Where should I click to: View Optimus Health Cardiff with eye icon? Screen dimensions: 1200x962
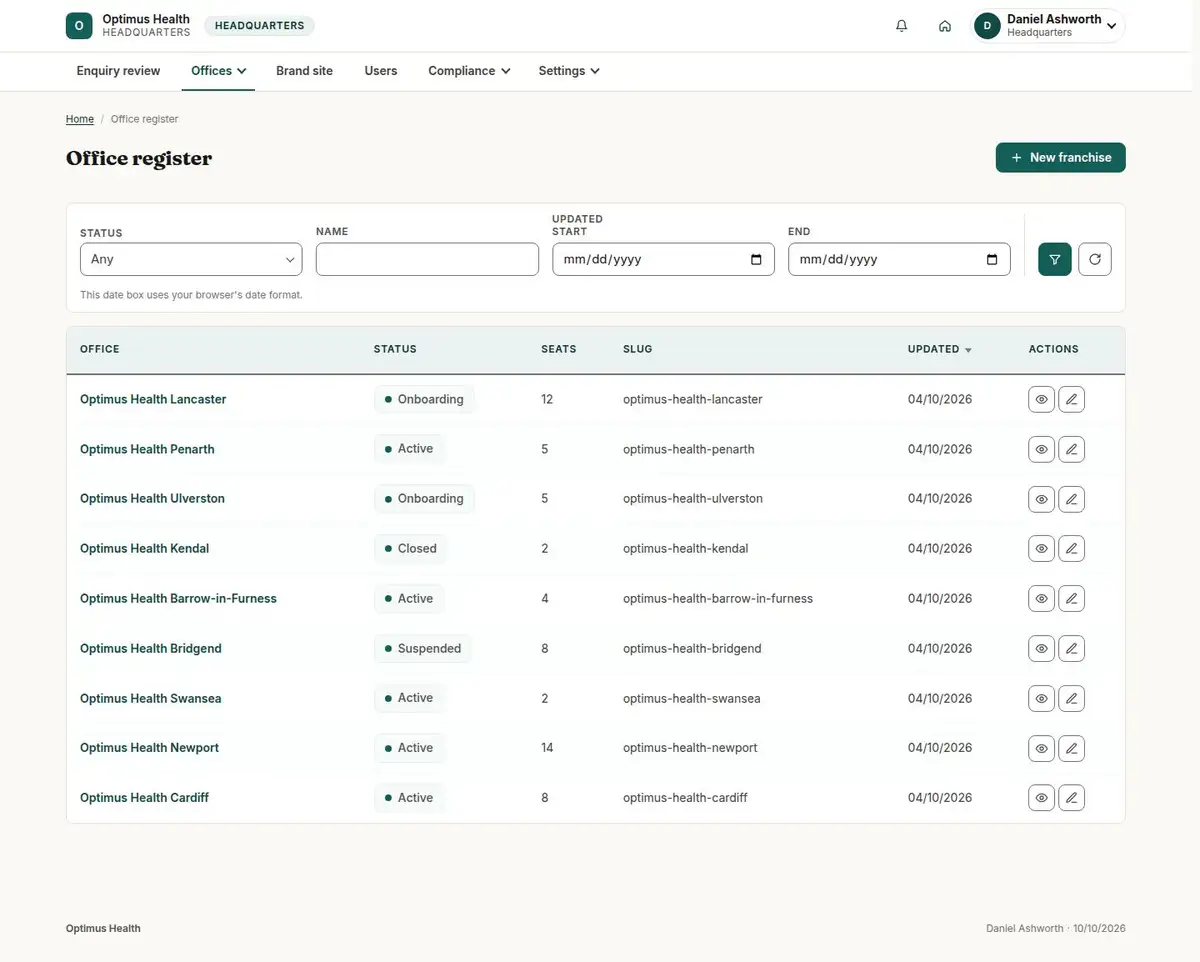[1041, 797]
